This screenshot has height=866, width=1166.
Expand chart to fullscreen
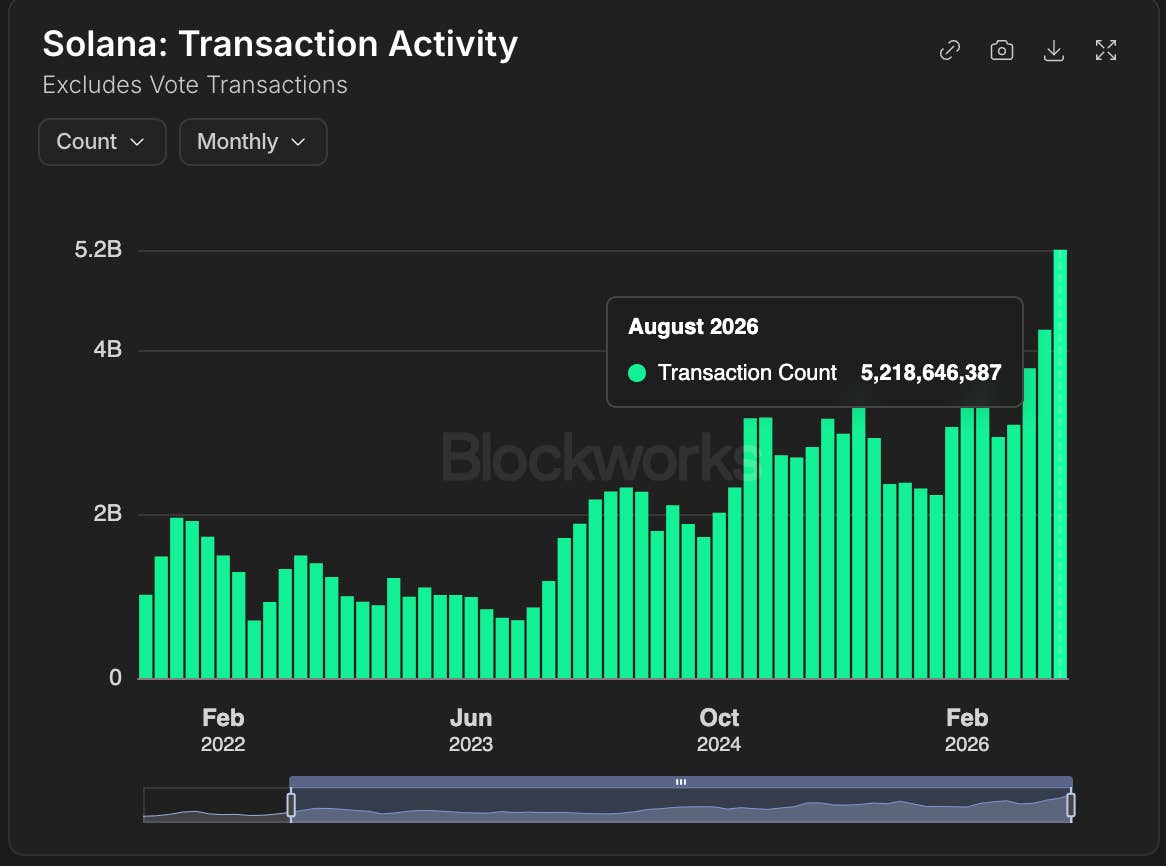1106,51
